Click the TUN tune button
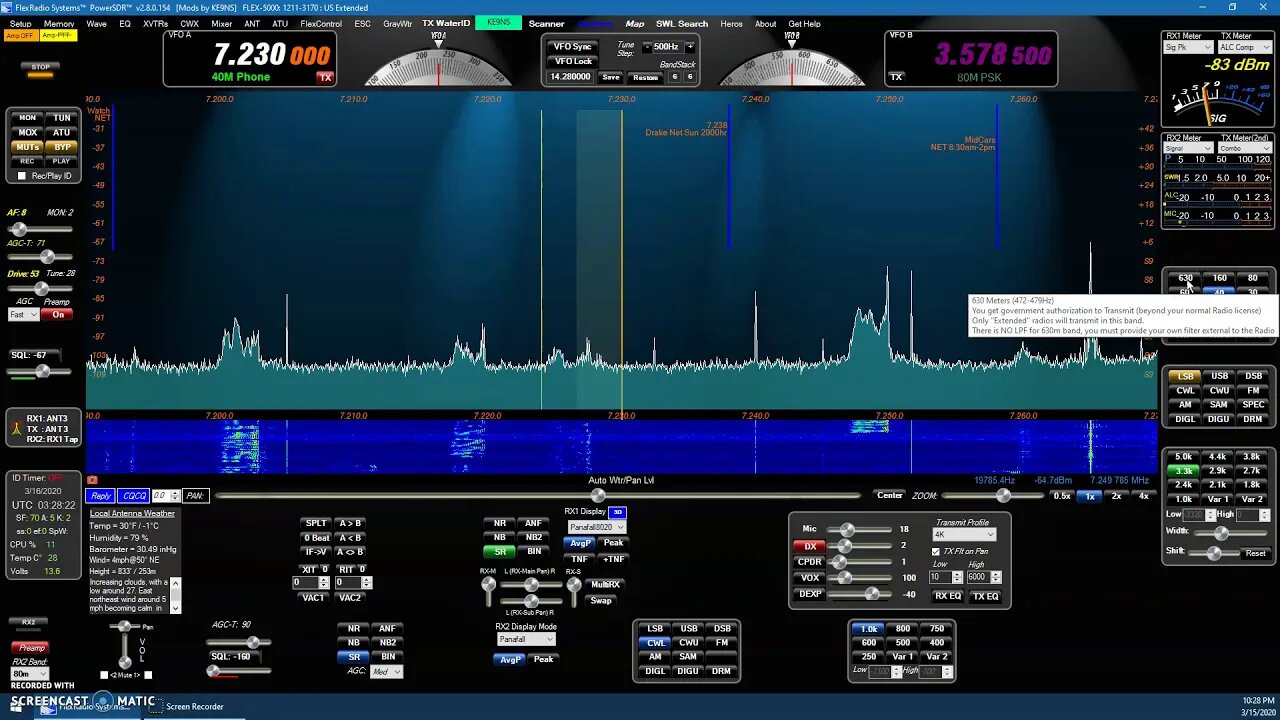The image size is (1280, 720). coord(62,118)
